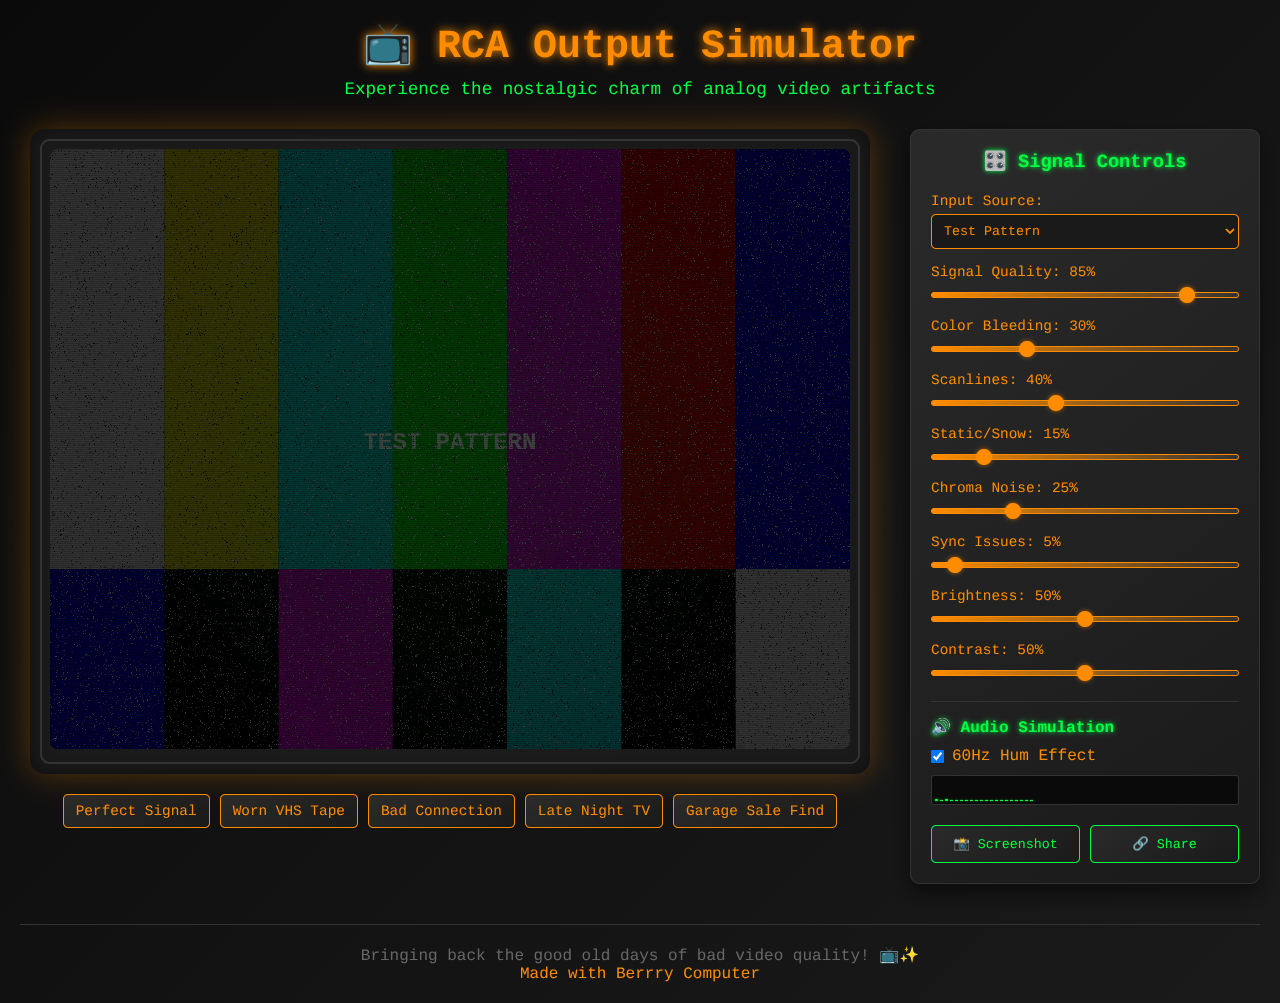
Task: Apply the Worn VHS Tape preset
Action: click(x=288, y=811)
